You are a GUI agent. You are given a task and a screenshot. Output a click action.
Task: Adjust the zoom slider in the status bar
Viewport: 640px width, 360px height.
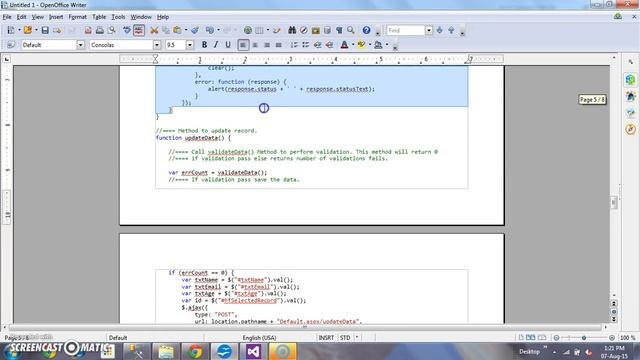[584, 338]
